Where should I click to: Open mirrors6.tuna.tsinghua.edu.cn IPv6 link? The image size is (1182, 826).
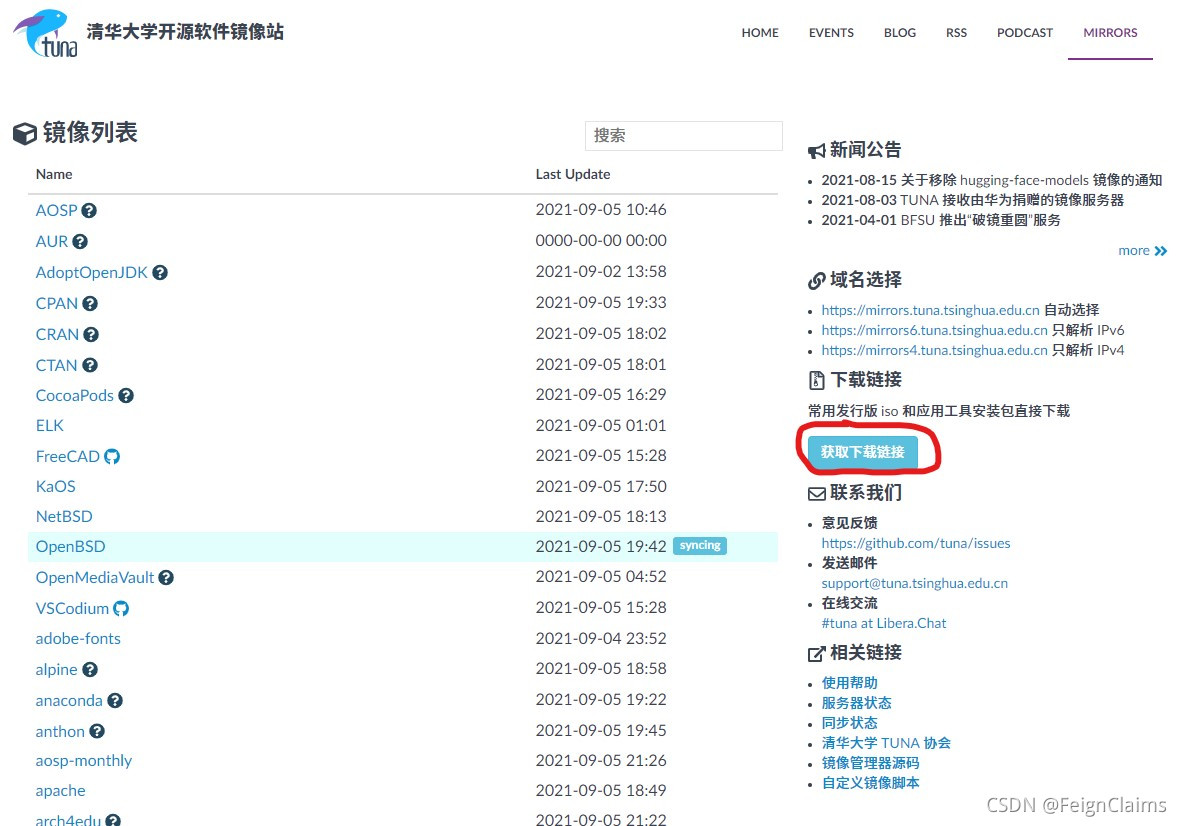pyautogui.click(x=935, y=331)
